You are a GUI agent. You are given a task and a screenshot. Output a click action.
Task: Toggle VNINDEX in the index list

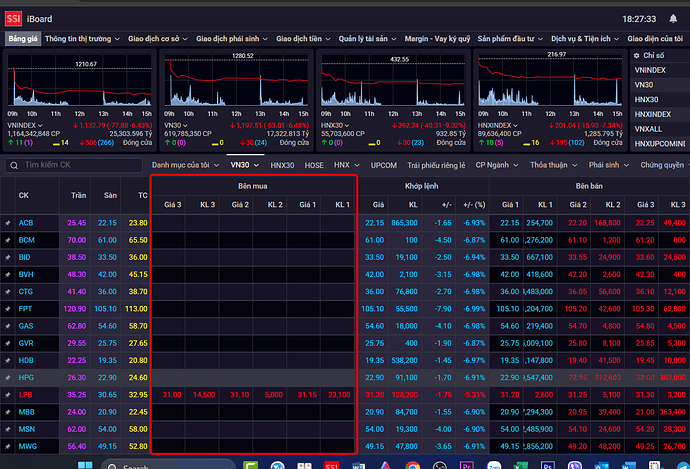(x=653, y=71)
